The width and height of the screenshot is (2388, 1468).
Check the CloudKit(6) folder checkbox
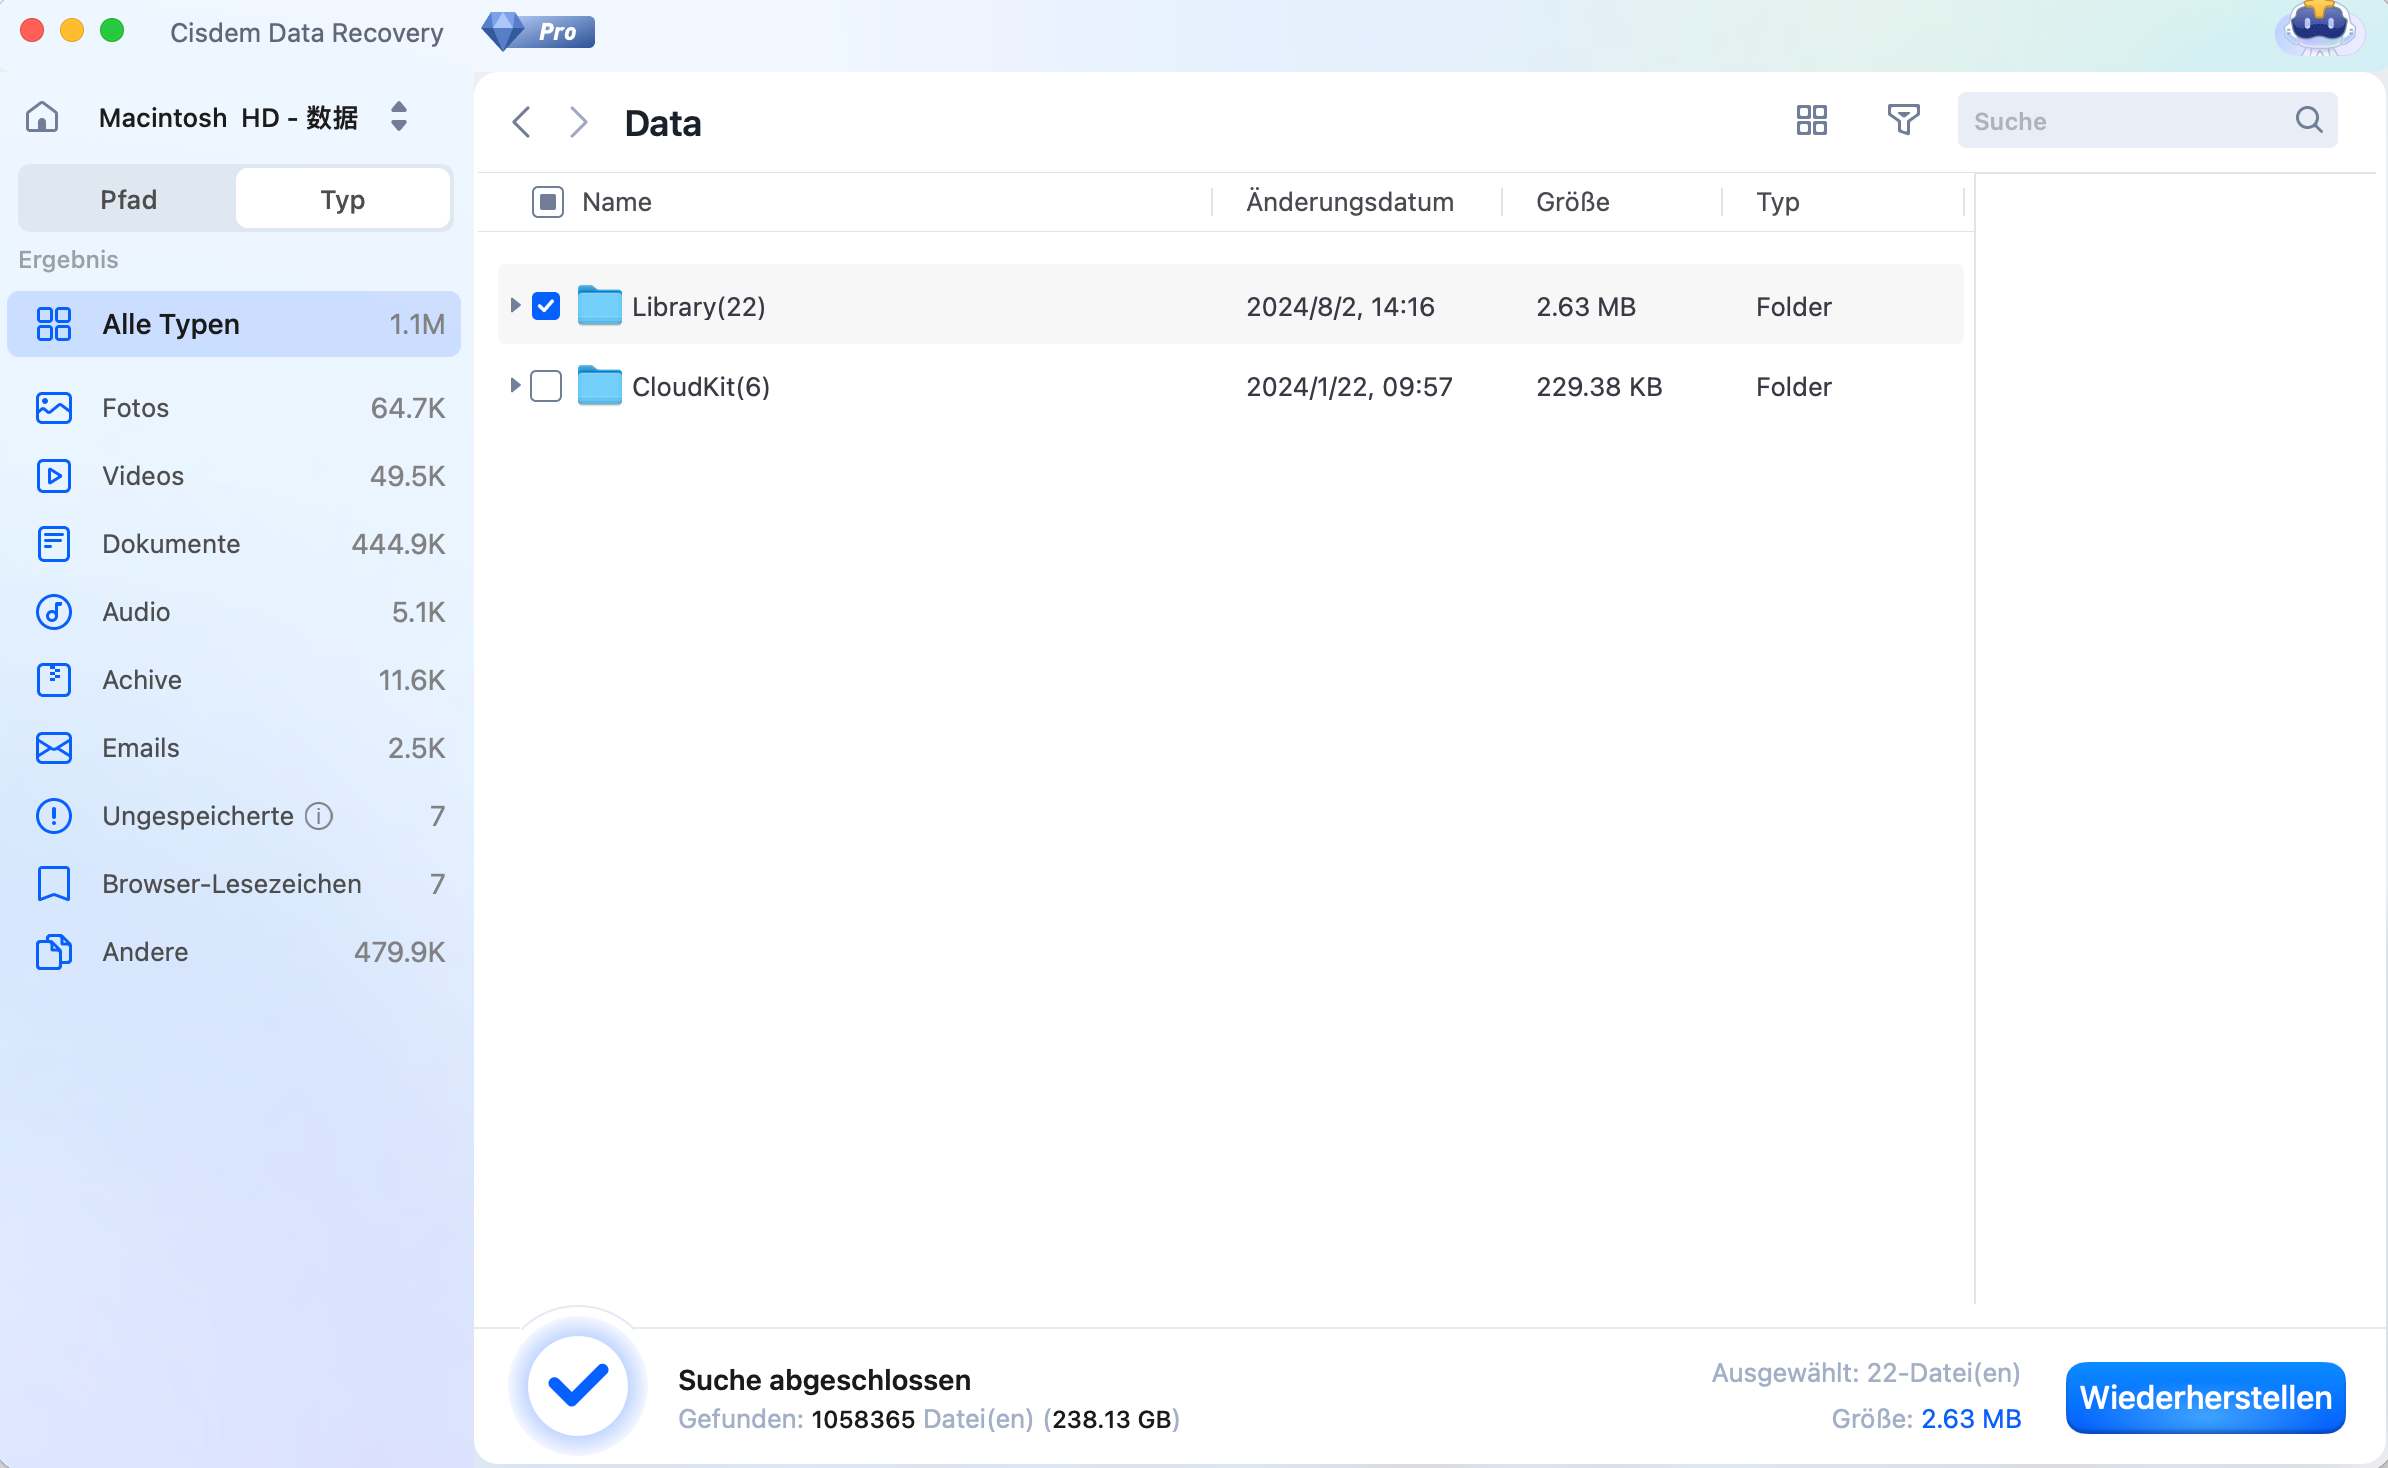coord(546,386)
